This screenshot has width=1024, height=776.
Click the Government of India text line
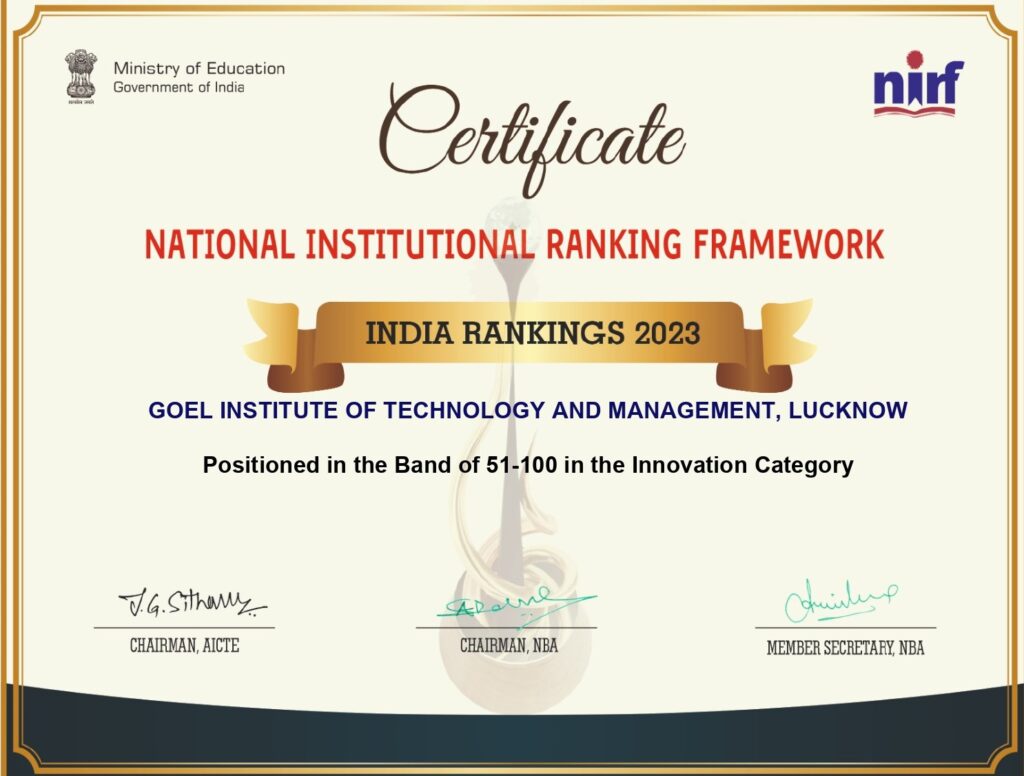pyautogui.click(x=178, y=87)
